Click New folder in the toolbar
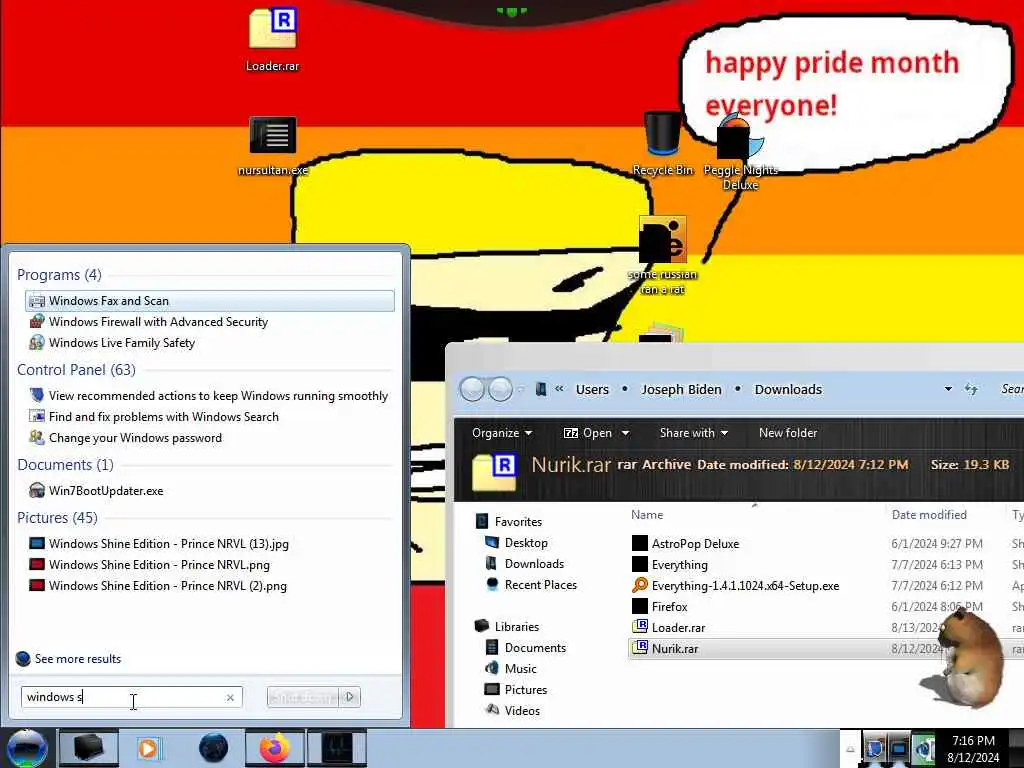Screen dimensions: 1024x768 [788, 432]
